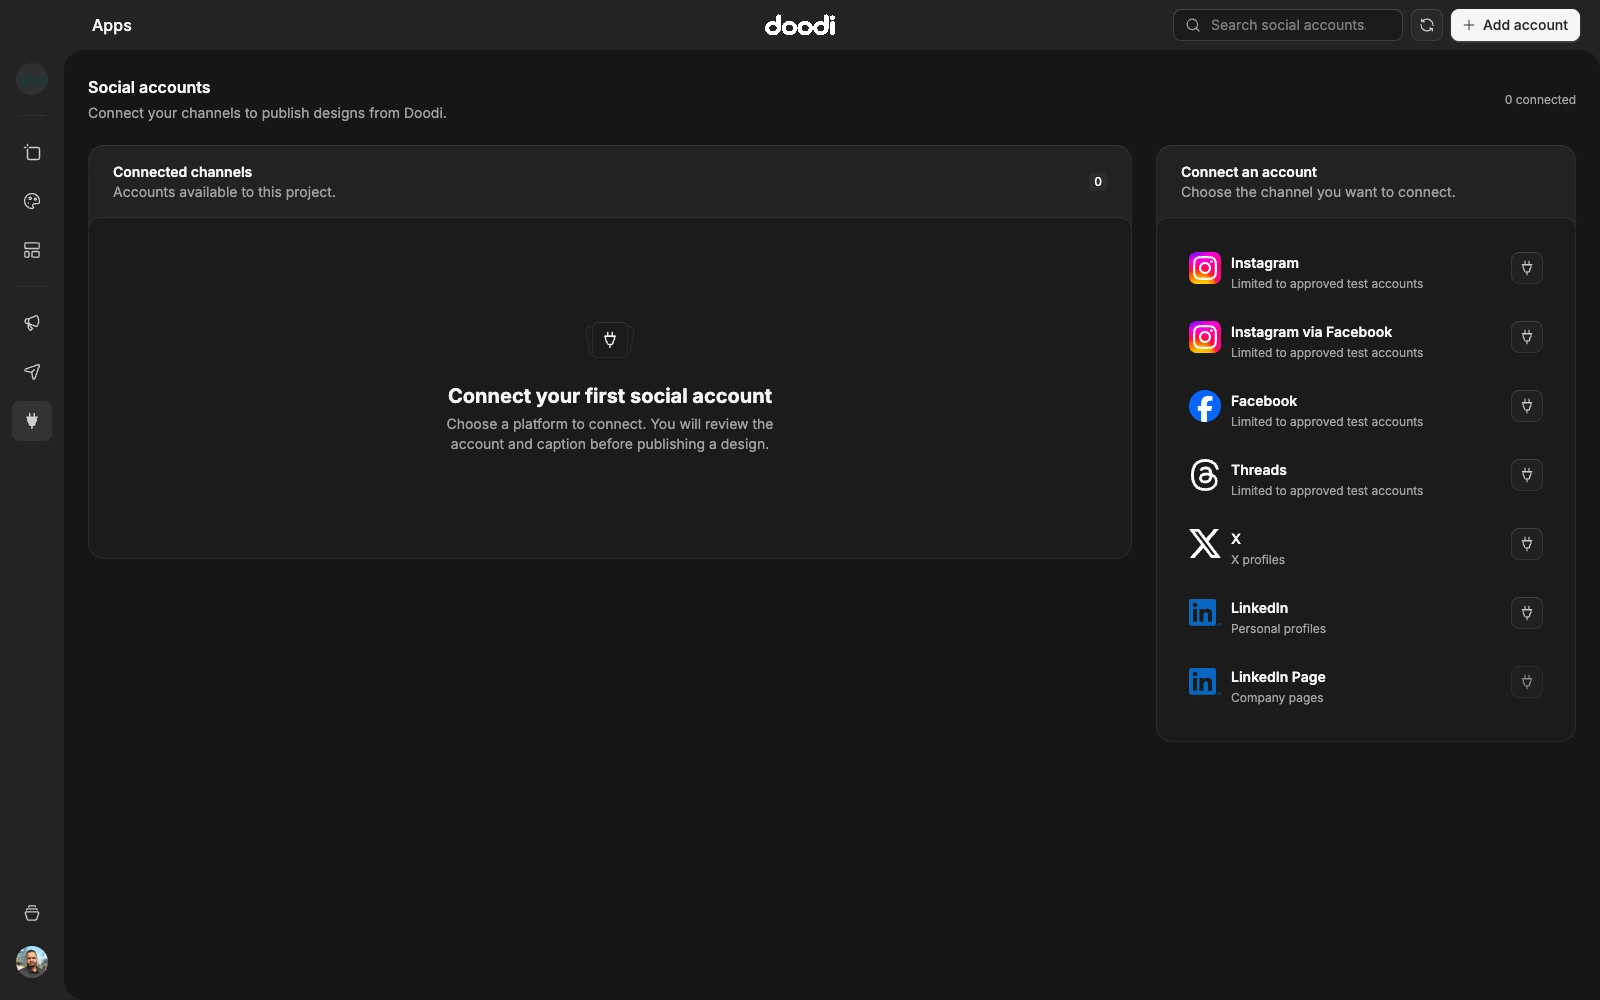Click the "Connect your first social account" headline
Viewport: 1600px width, 1000px height.
(610, 396)
